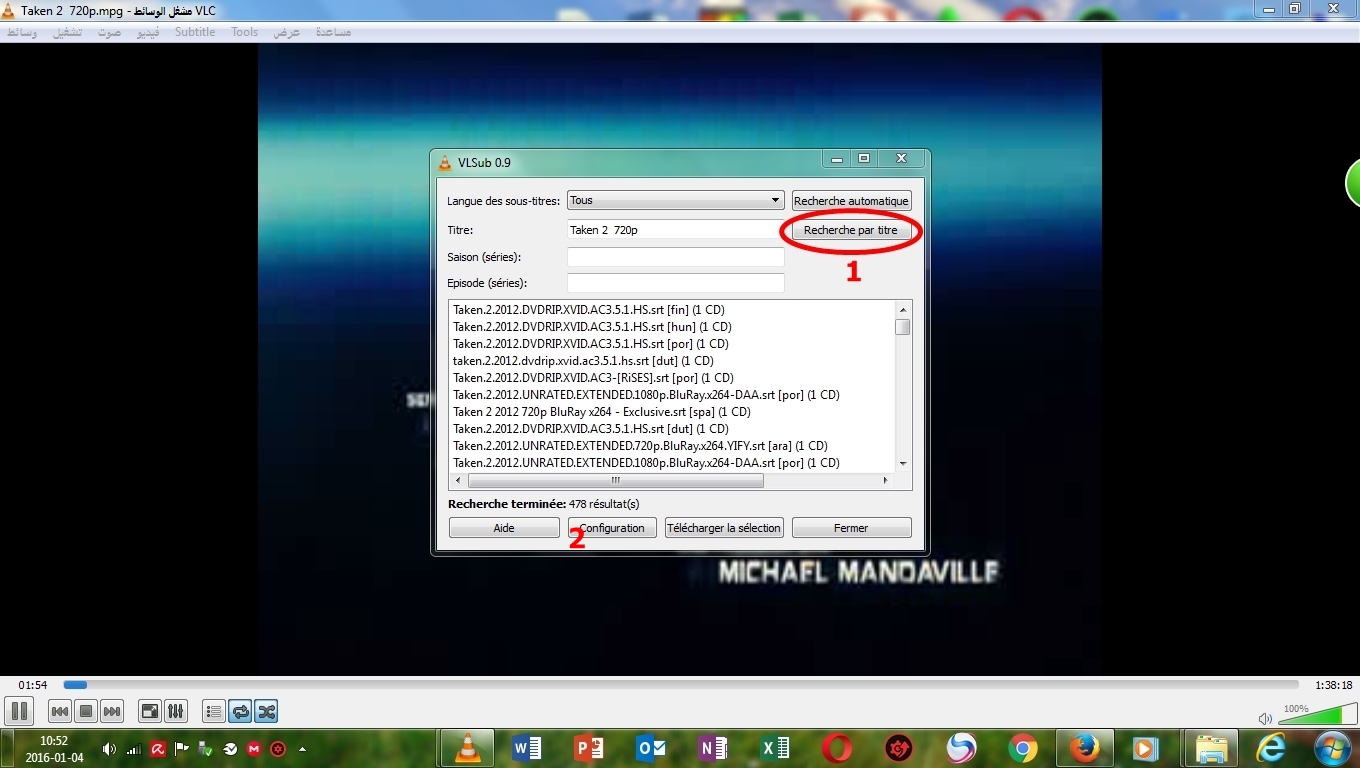Mute audio via VLC speaker icon
This screenshot has width=1360, height=768.
pos(1265,718)
